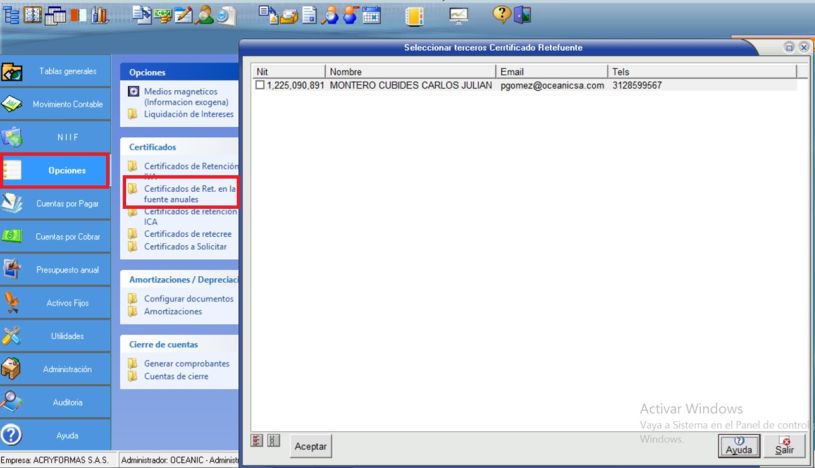Click the deselect-all icon left of Aceptar
Image resolution: width=815 pixels, height=468 pixels.
pyautogui.click(x=274, y=441)
